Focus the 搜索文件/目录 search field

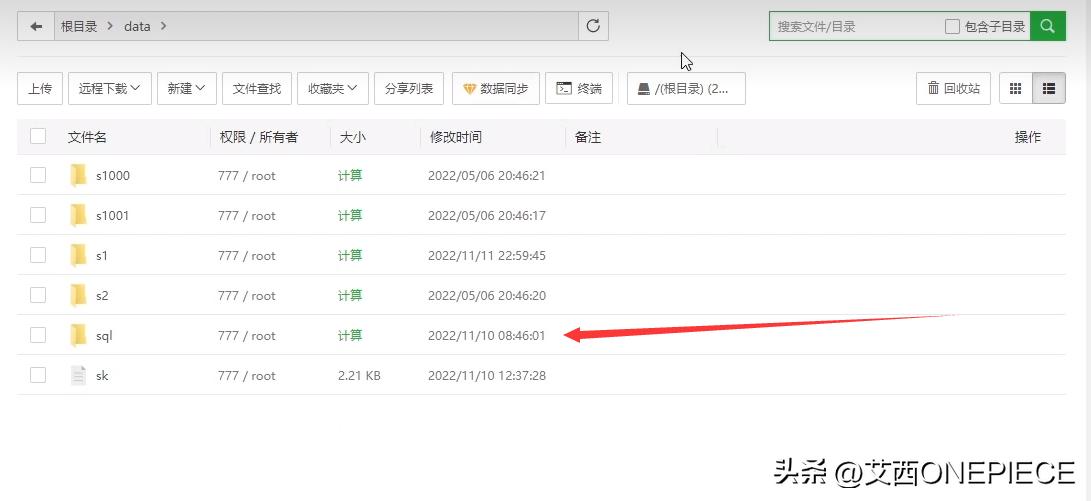point(856,26)
